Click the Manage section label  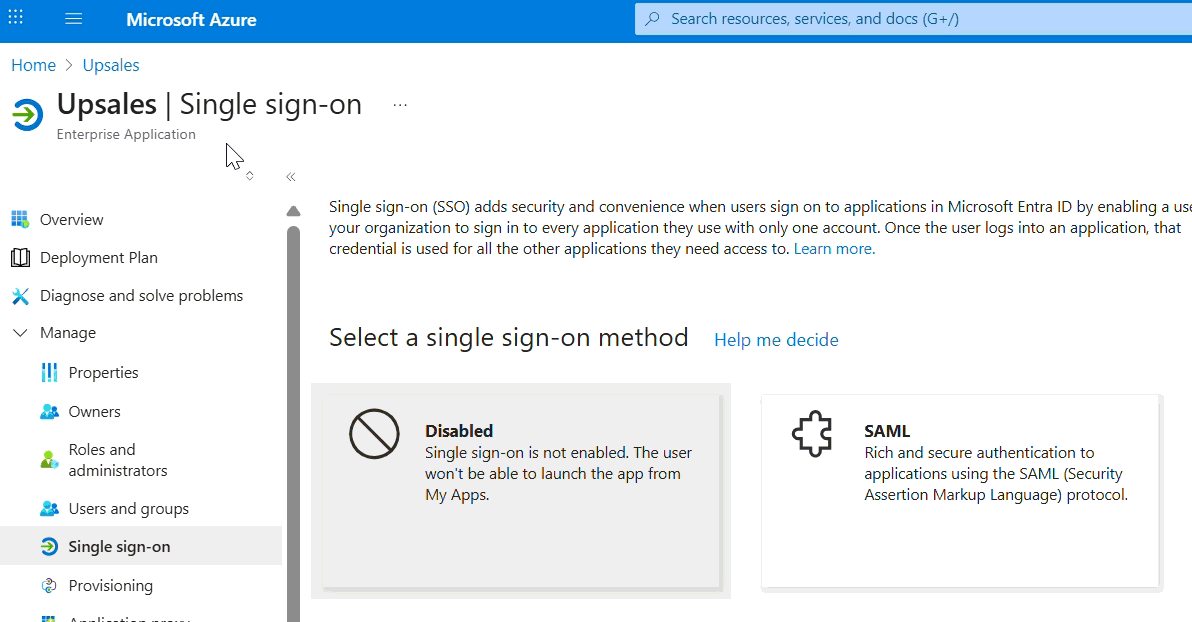click(x=68, y=333)
